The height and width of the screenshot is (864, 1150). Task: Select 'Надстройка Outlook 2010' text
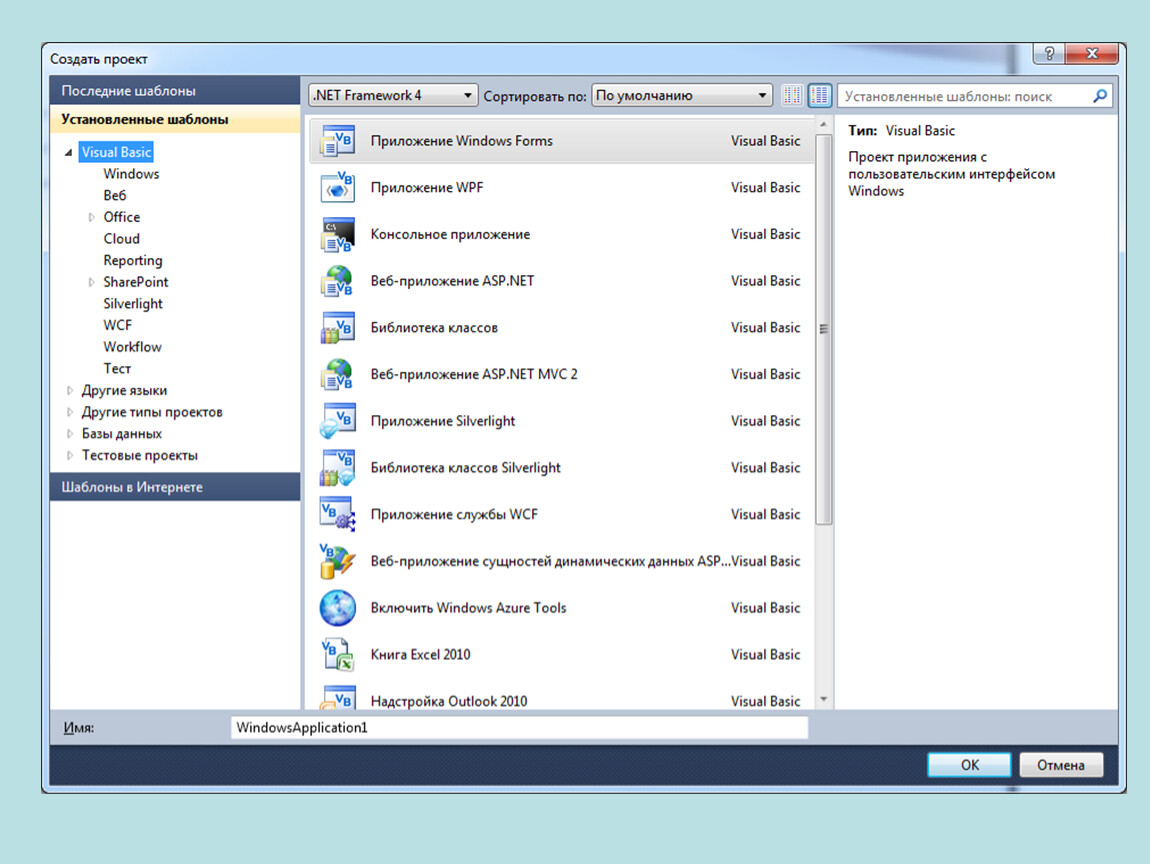[449, 701]
